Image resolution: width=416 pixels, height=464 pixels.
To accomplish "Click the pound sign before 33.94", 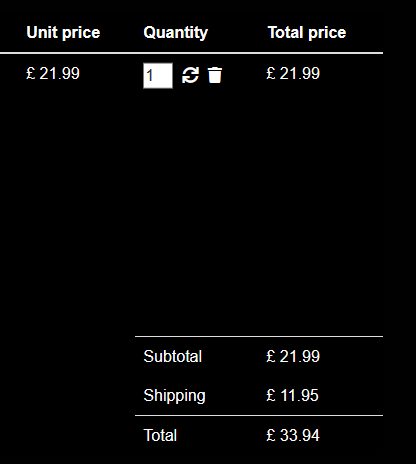I will (271, 435).
